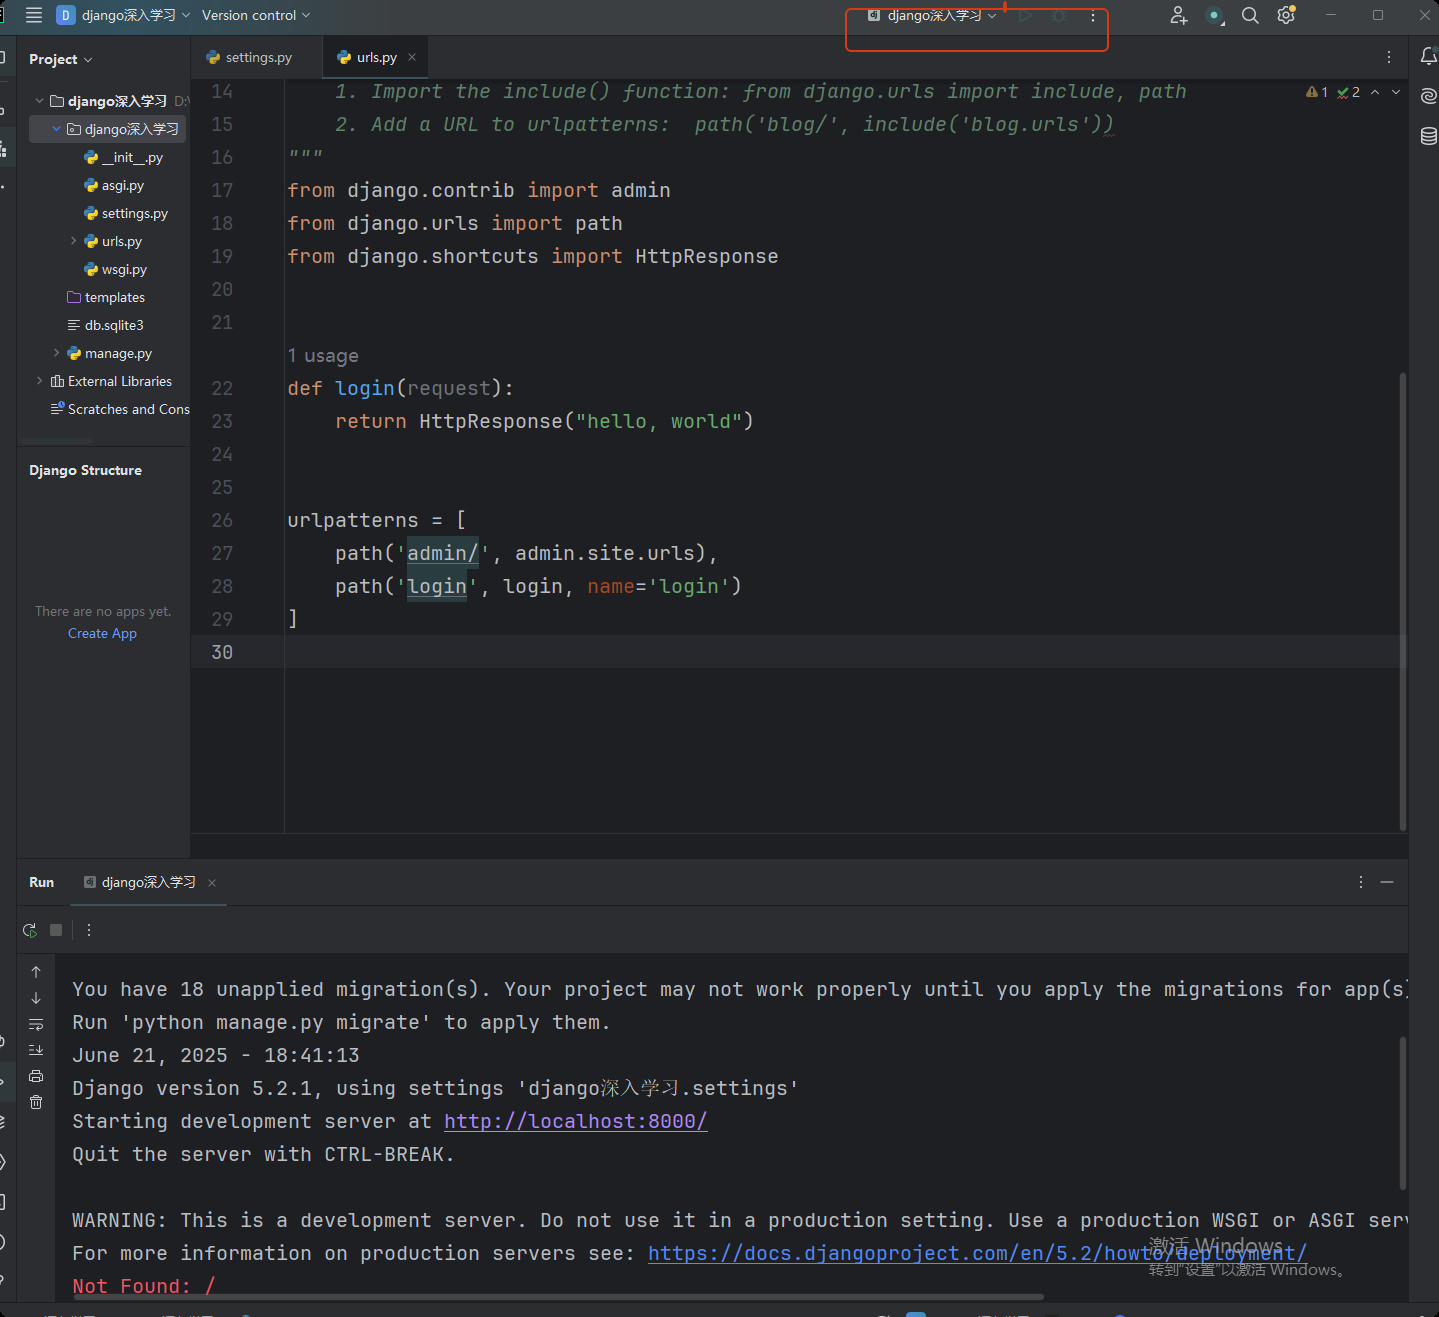Image resolution: width=1439 pixels, height=1317 pixels.
Task: Open IDE settings gear icon
Action: click(x=1286, y=15)
